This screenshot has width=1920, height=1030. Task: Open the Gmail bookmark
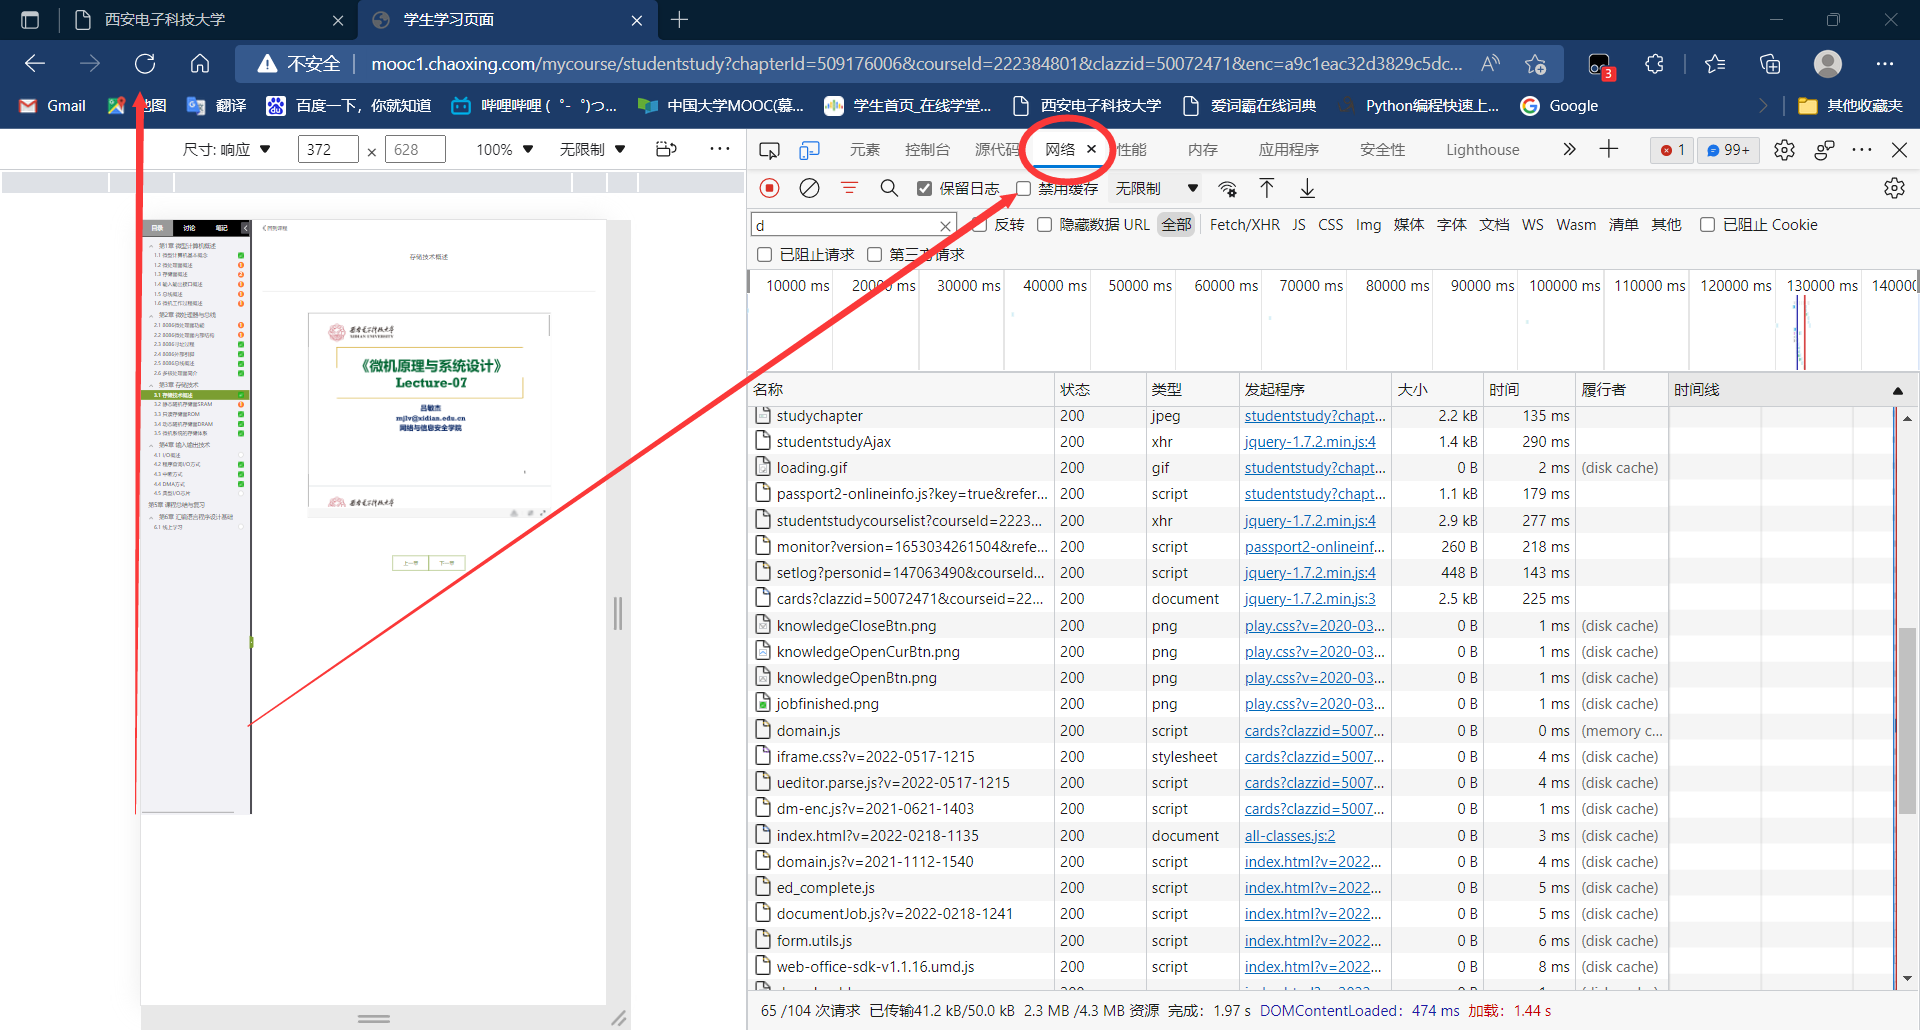pyautogui.click(x=53, y=106)
